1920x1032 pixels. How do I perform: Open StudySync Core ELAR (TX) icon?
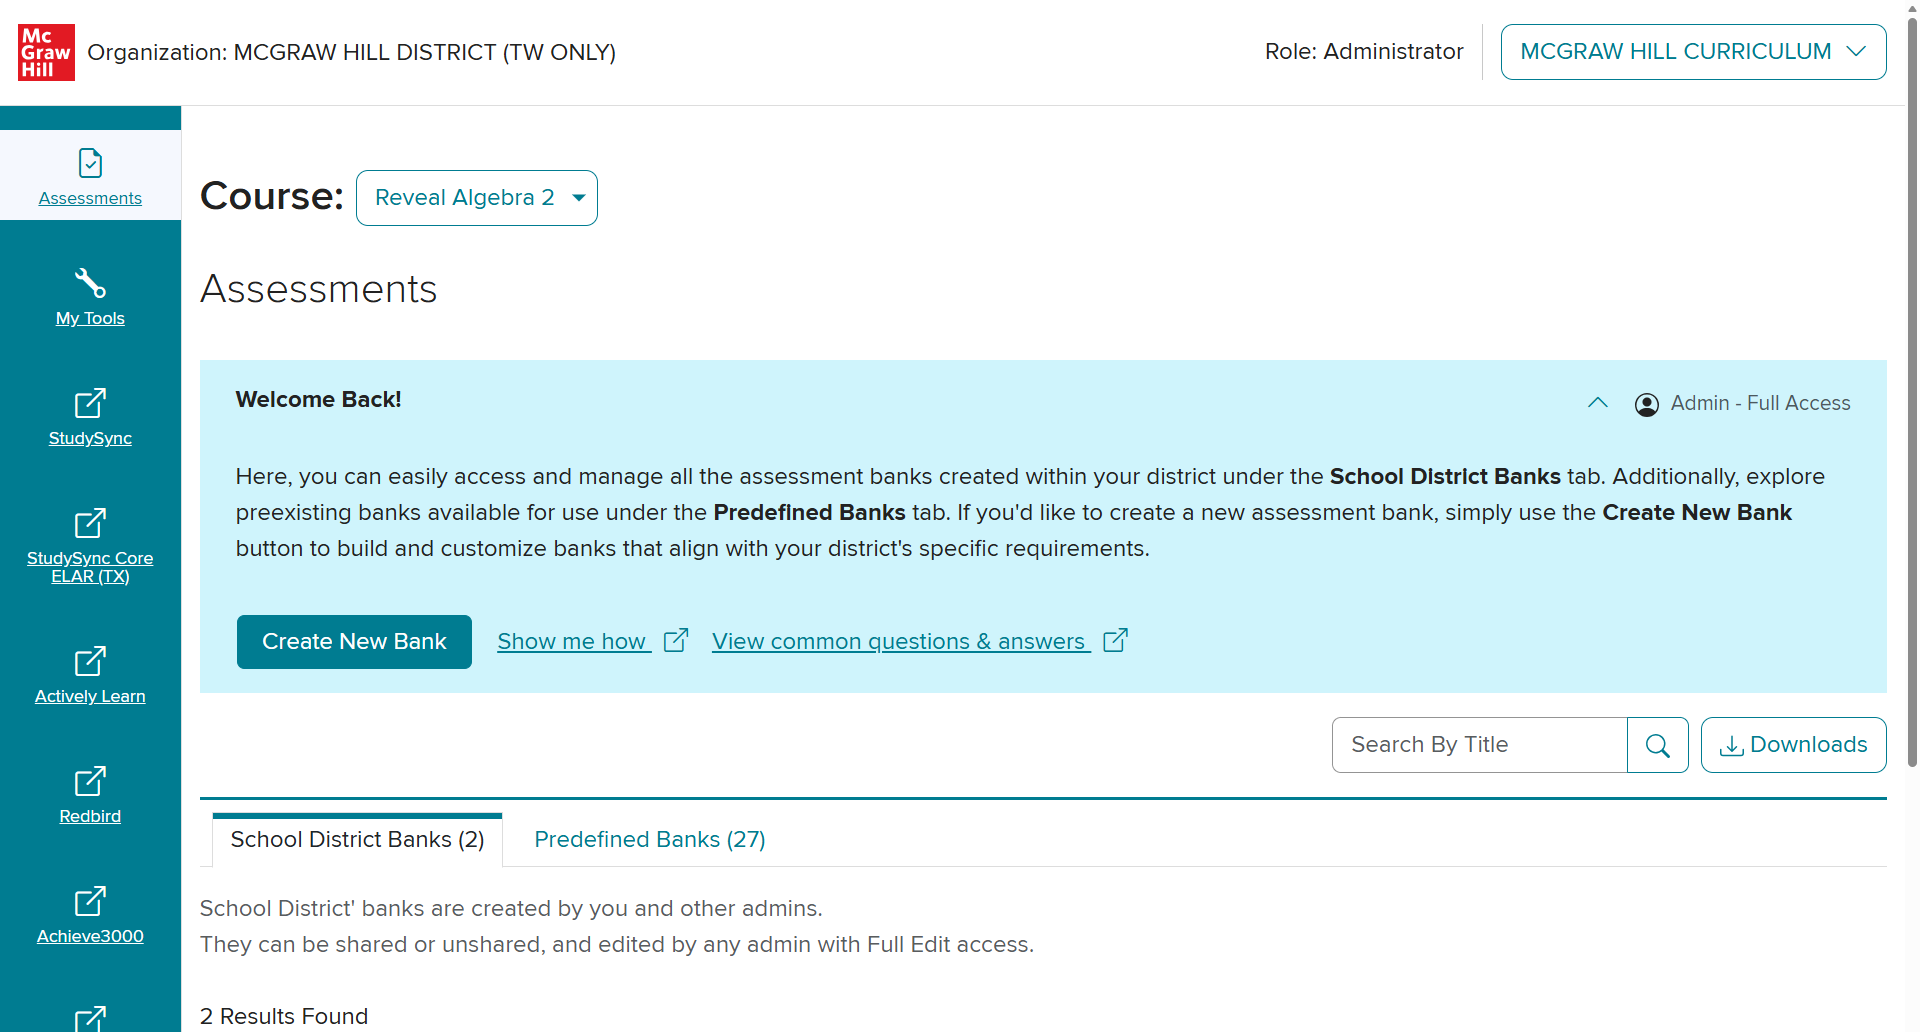(x=90, y=523)
